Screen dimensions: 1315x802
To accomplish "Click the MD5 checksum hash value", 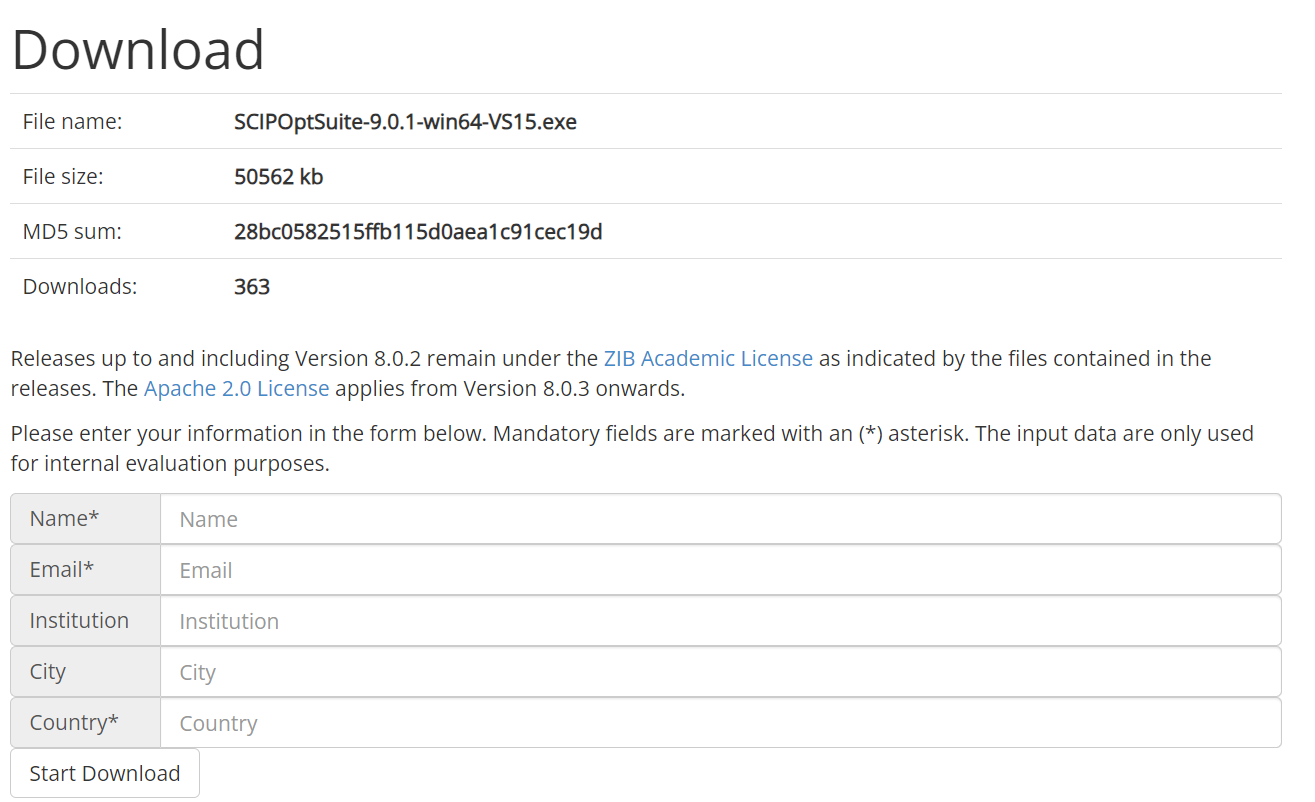I will [x=418, y=232].
